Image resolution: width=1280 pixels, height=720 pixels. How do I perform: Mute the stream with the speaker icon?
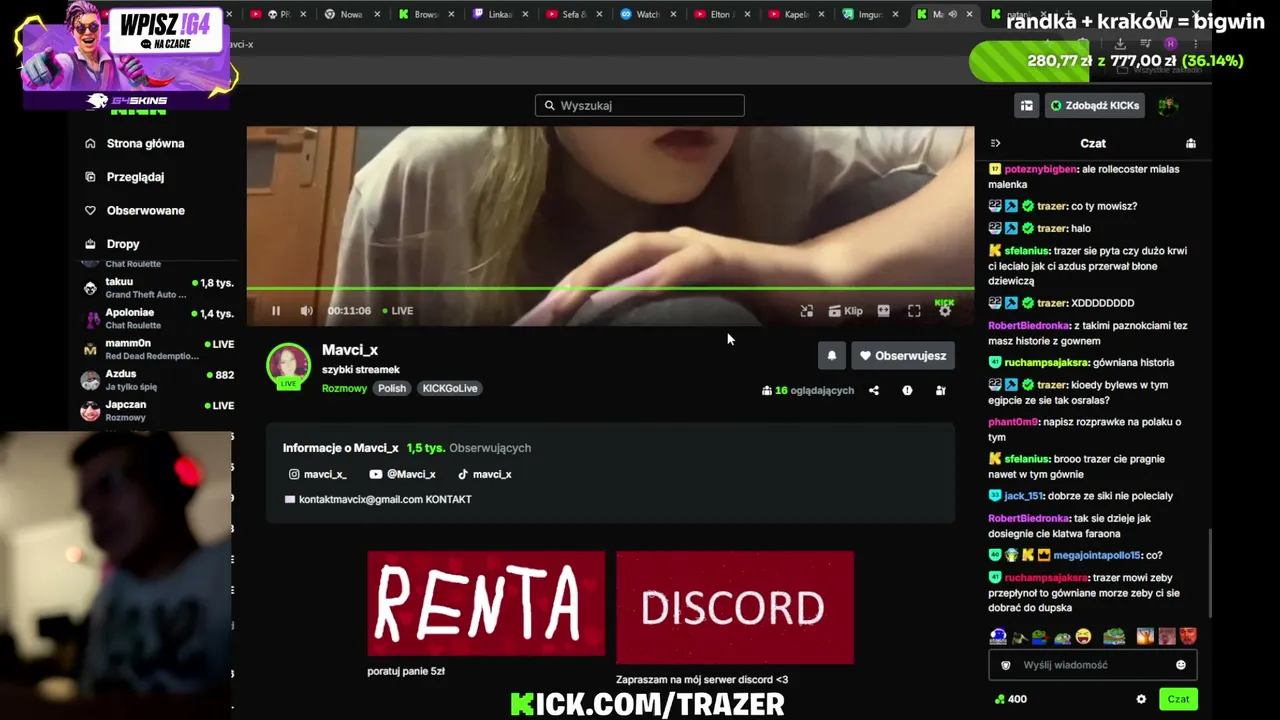[307, 311]
